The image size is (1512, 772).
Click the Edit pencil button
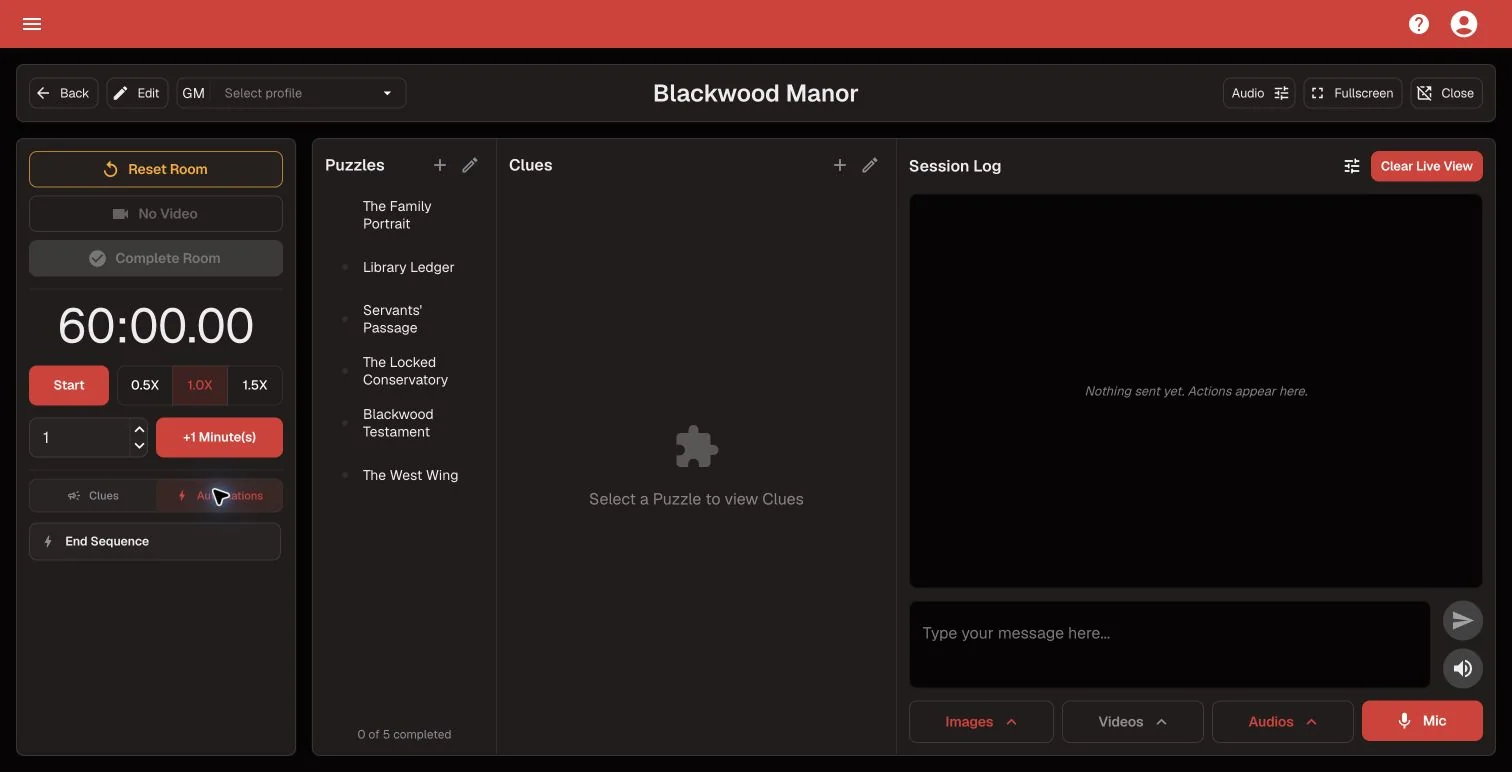click(x=138, y=93)
